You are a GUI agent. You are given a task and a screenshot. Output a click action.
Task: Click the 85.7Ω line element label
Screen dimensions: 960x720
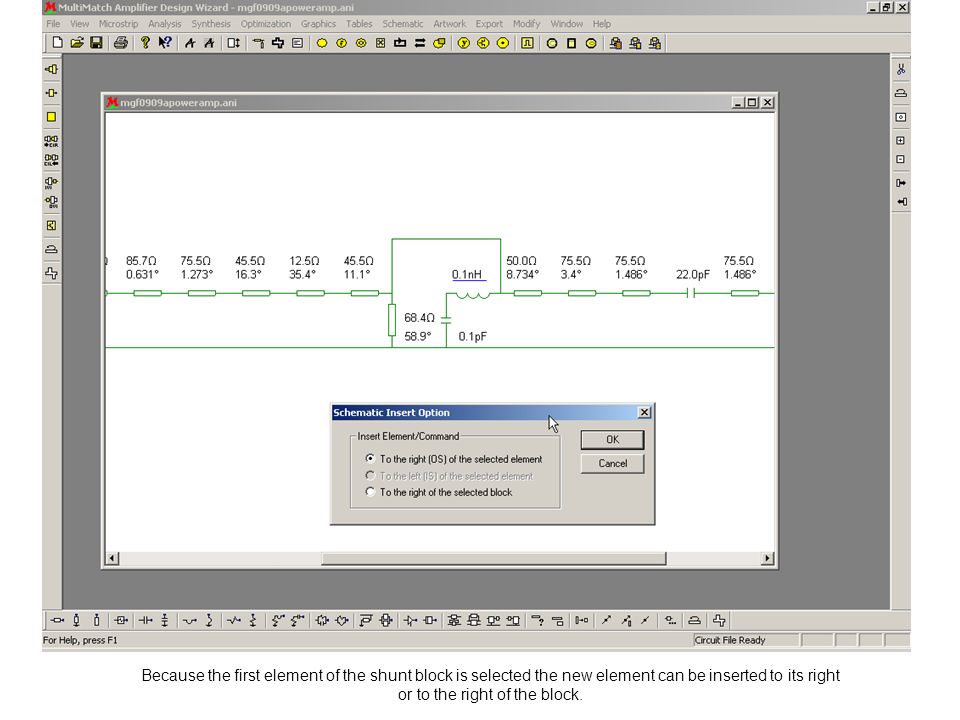point(141,261)
